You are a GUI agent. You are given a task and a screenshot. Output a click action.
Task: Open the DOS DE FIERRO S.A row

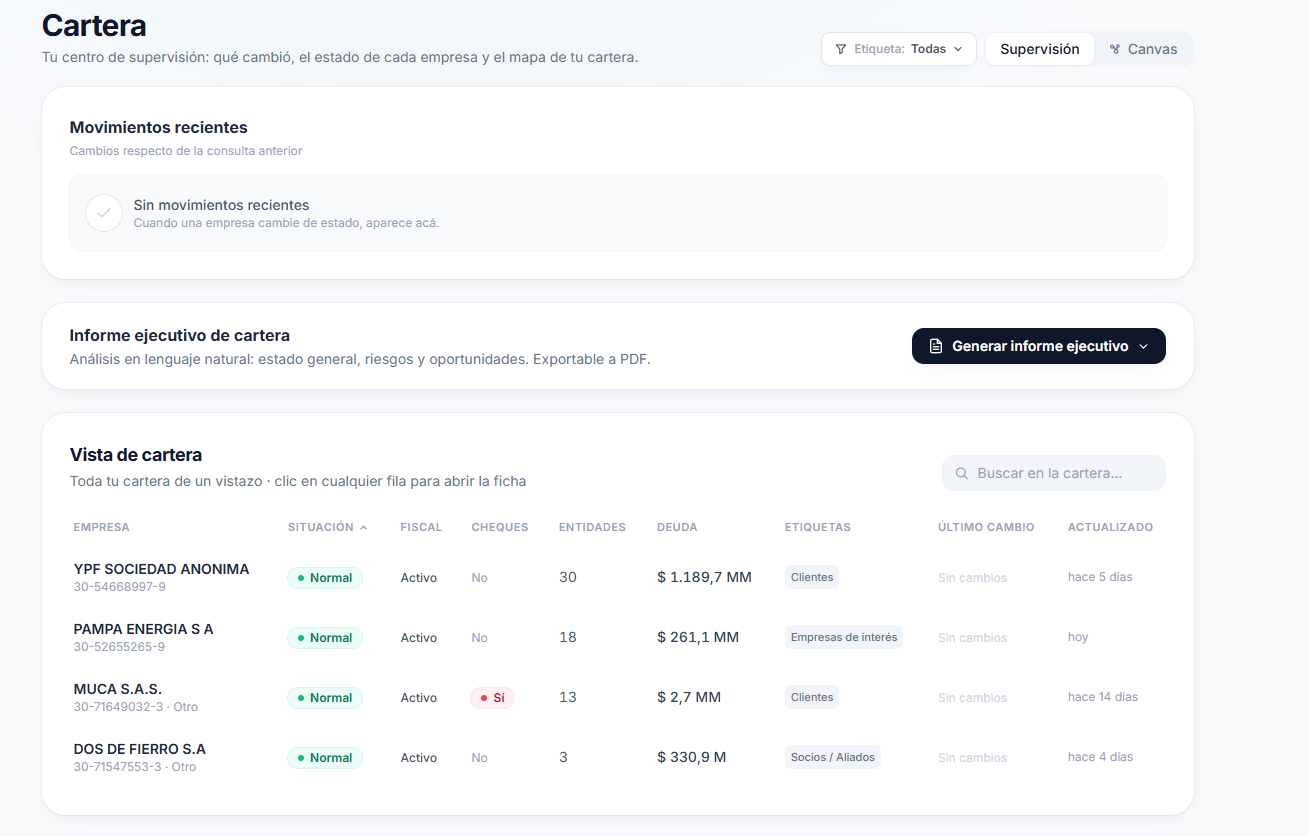pyautogui.click(x=618, y=757)
